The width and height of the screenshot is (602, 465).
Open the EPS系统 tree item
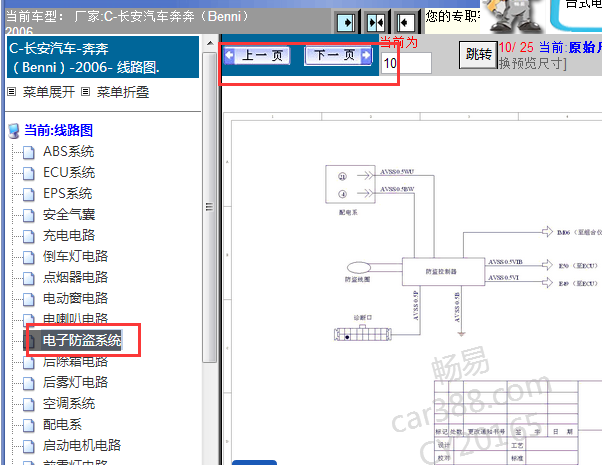[68, 194]
